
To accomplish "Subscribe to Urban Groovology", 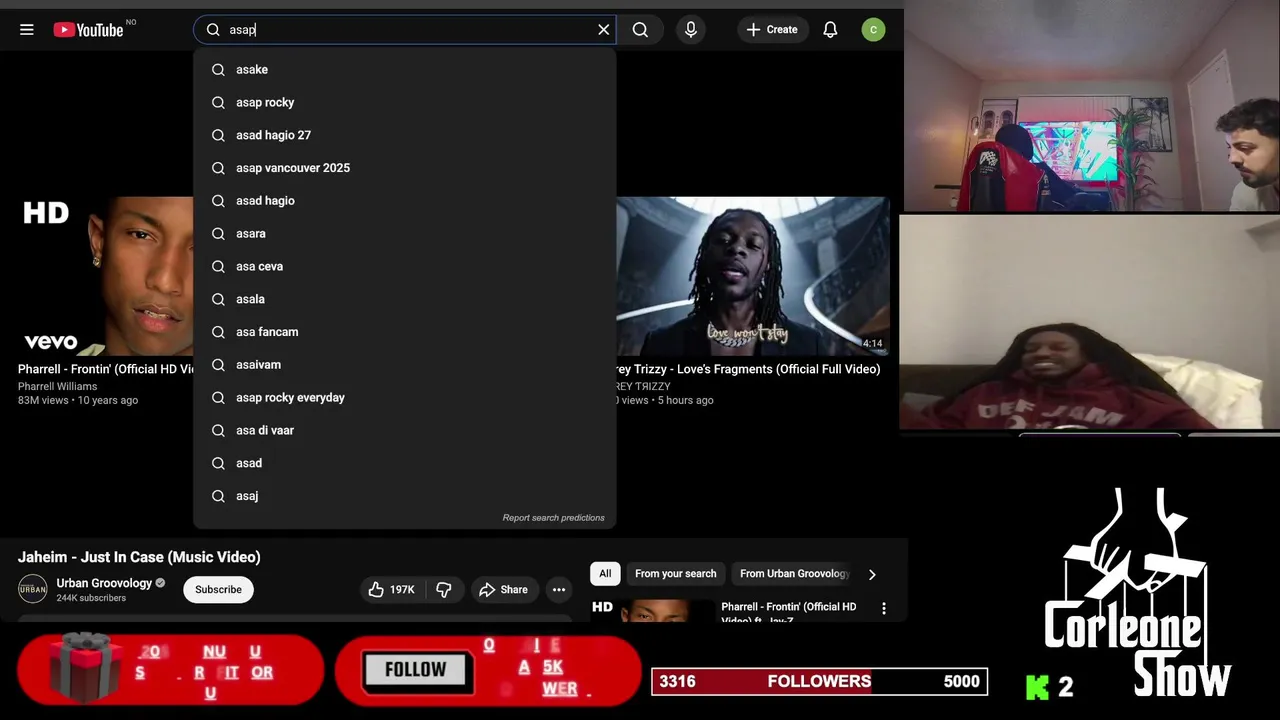I will (x=218, y=590).
